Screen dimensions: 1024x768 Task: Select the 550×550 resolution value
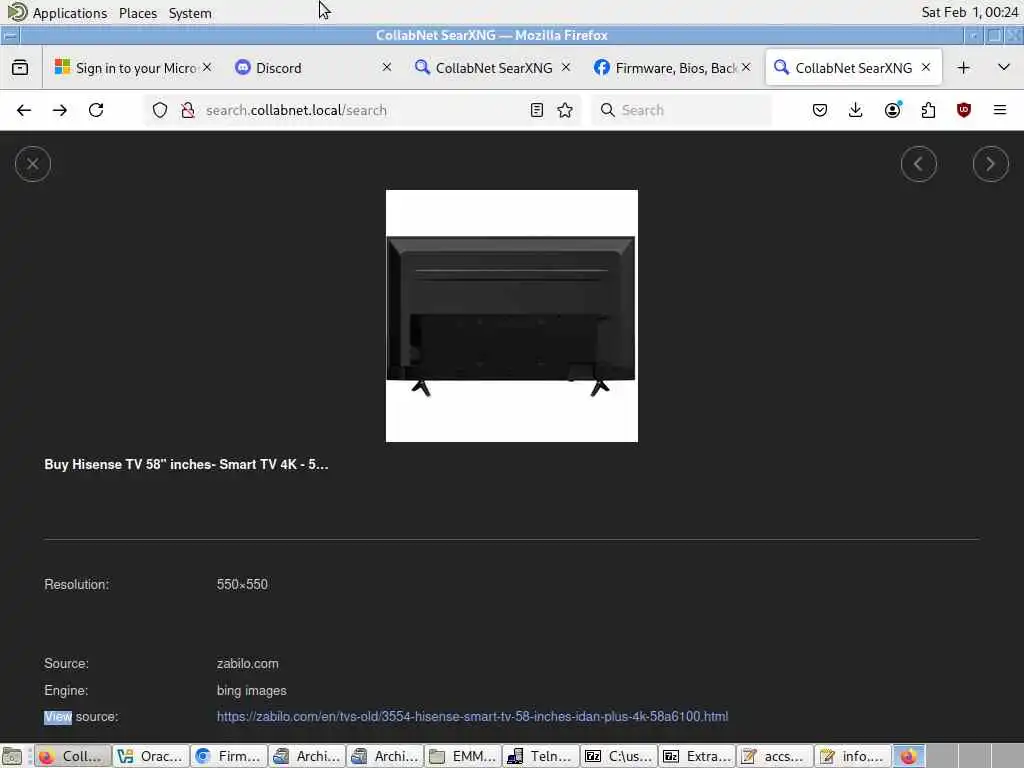(242, 584)
